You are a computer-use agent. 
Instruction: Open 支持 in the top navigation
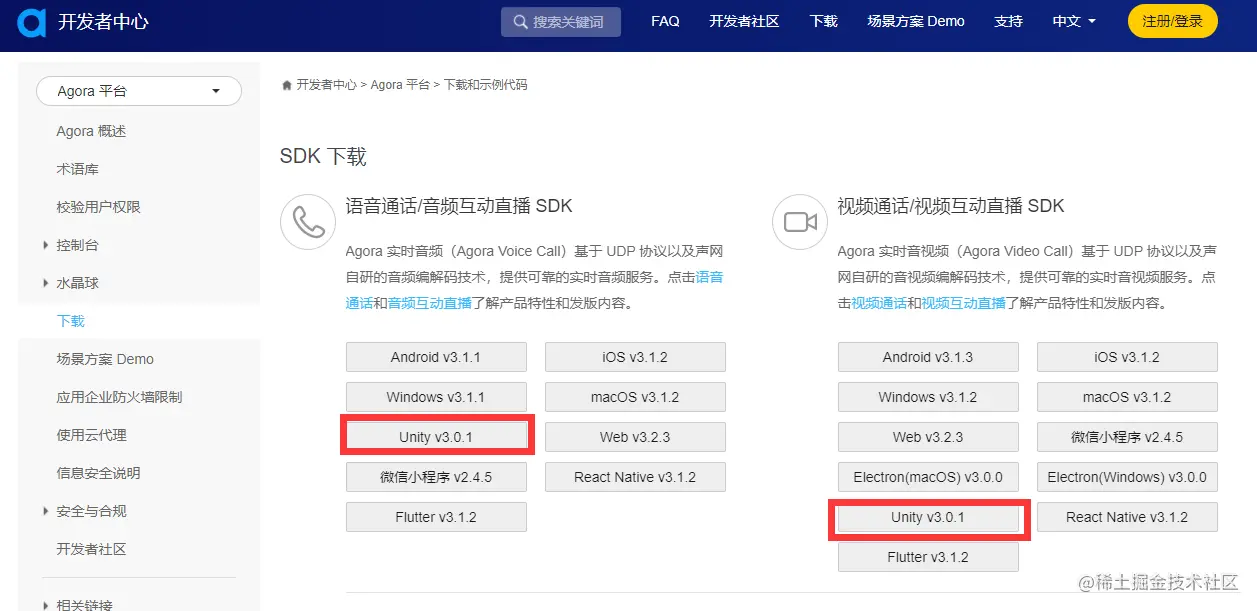pos(1009,21)
